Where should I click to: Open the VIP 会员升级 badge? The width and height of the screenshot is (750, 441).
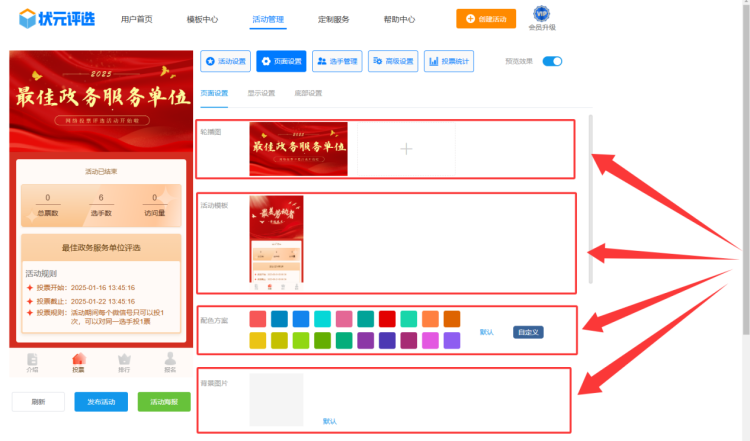tap(541, 17)
